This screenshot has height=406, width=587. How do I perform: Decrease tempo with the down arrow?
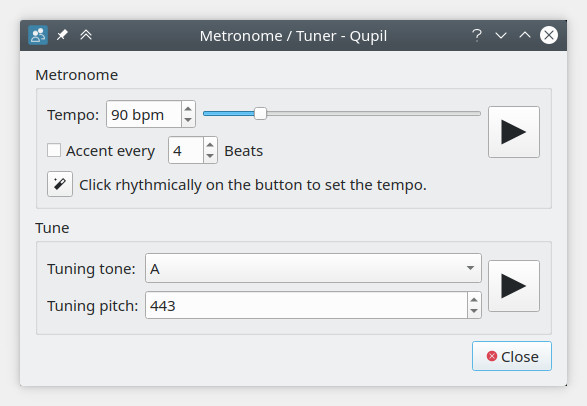pos(188,120)
